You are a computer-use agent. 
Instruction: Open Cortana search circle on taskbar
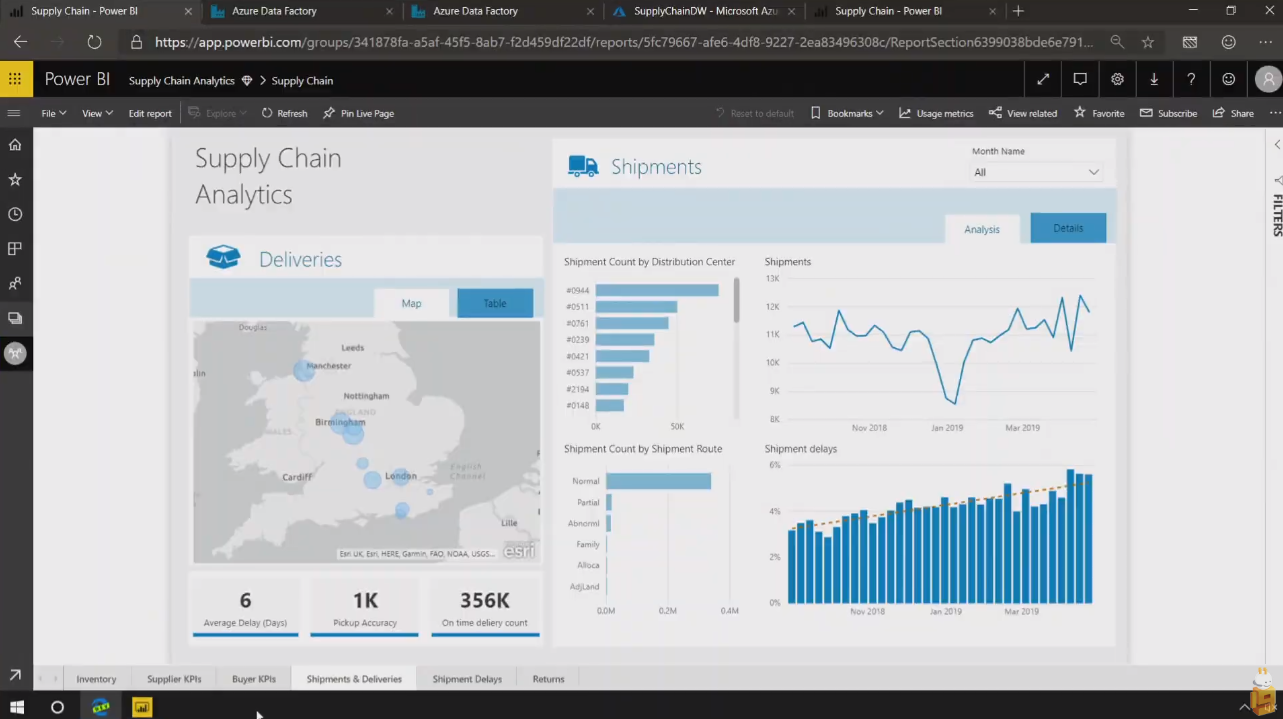tap(57, 707)
